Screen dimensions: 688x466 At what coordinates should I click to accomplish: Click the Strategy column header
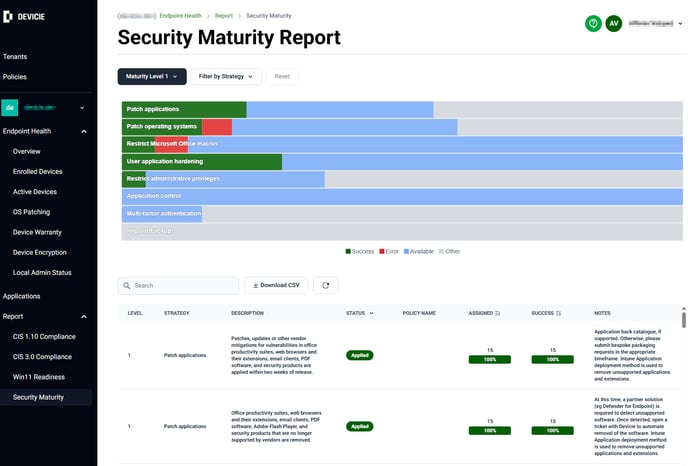tap(177, 313)
